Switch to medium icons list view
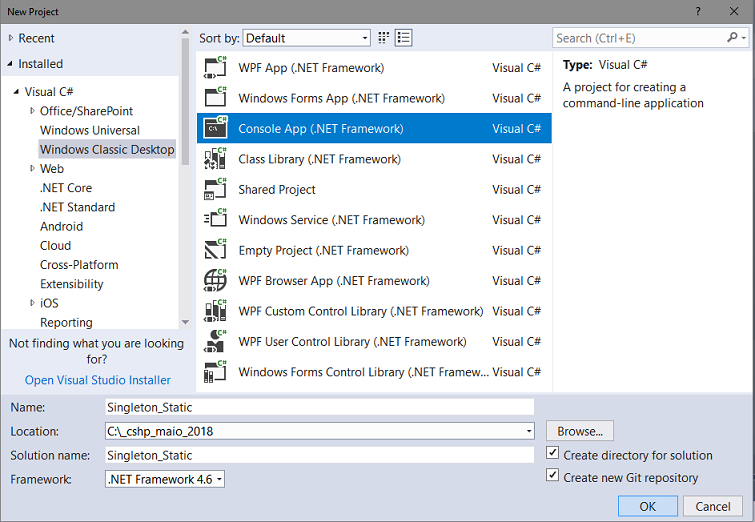This screenshot has height=522, width=755. [404, 38]
